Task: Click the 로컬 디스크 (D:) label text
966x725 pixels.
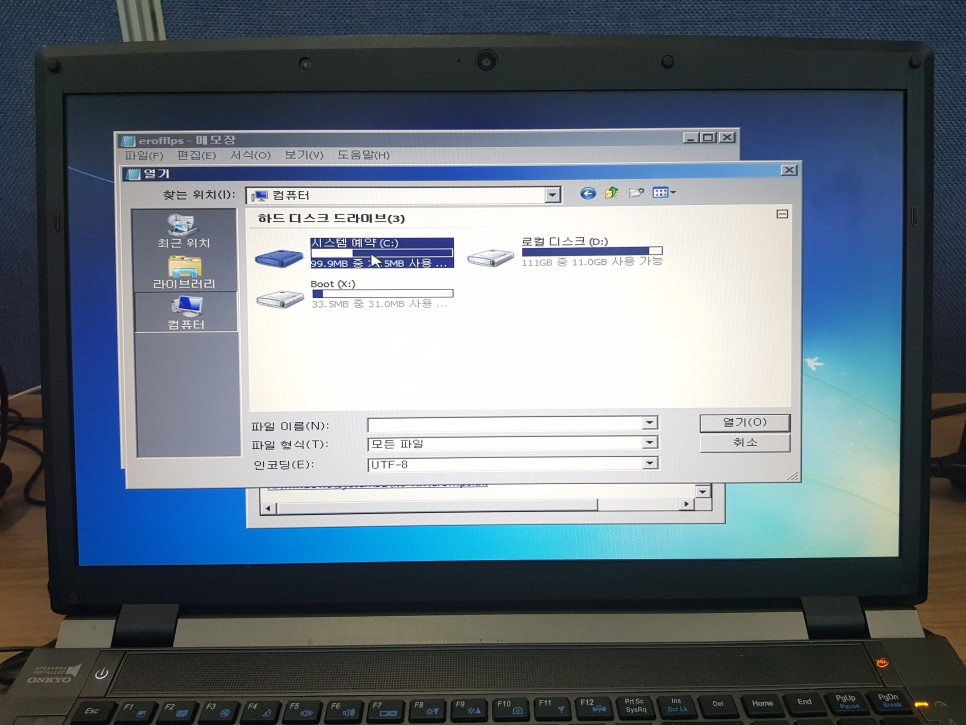Action: [x=565, y=241]
